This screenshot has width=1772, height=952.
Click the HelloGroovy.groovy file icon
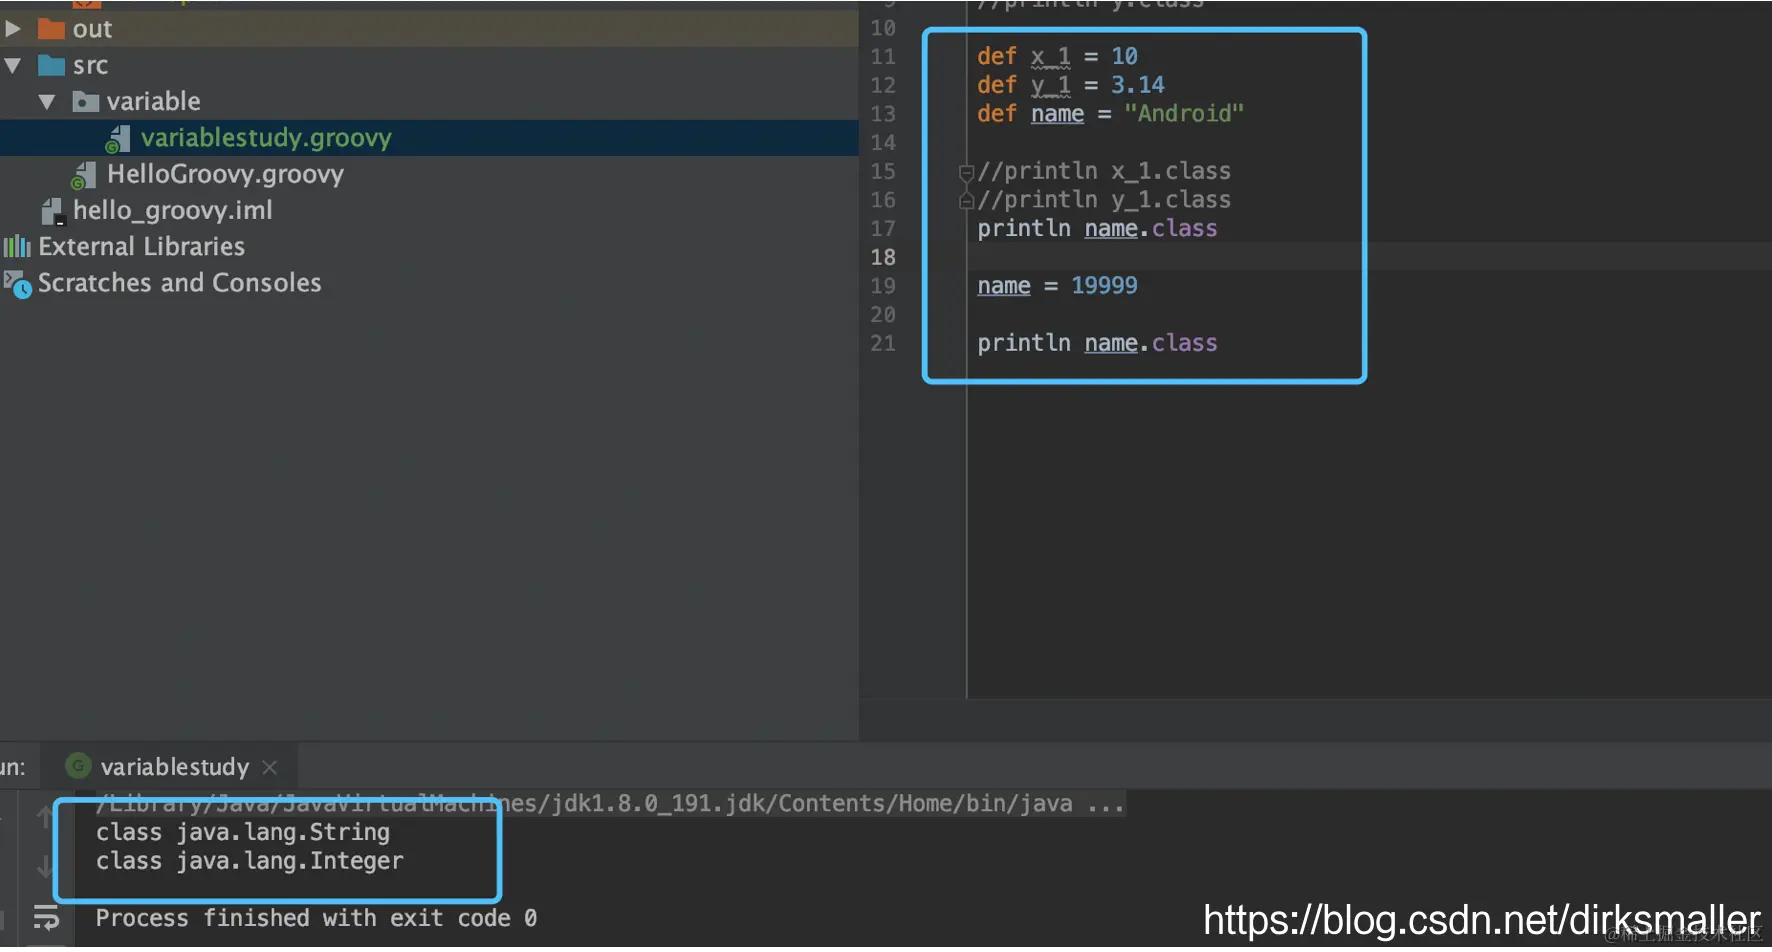coord(84,176)
